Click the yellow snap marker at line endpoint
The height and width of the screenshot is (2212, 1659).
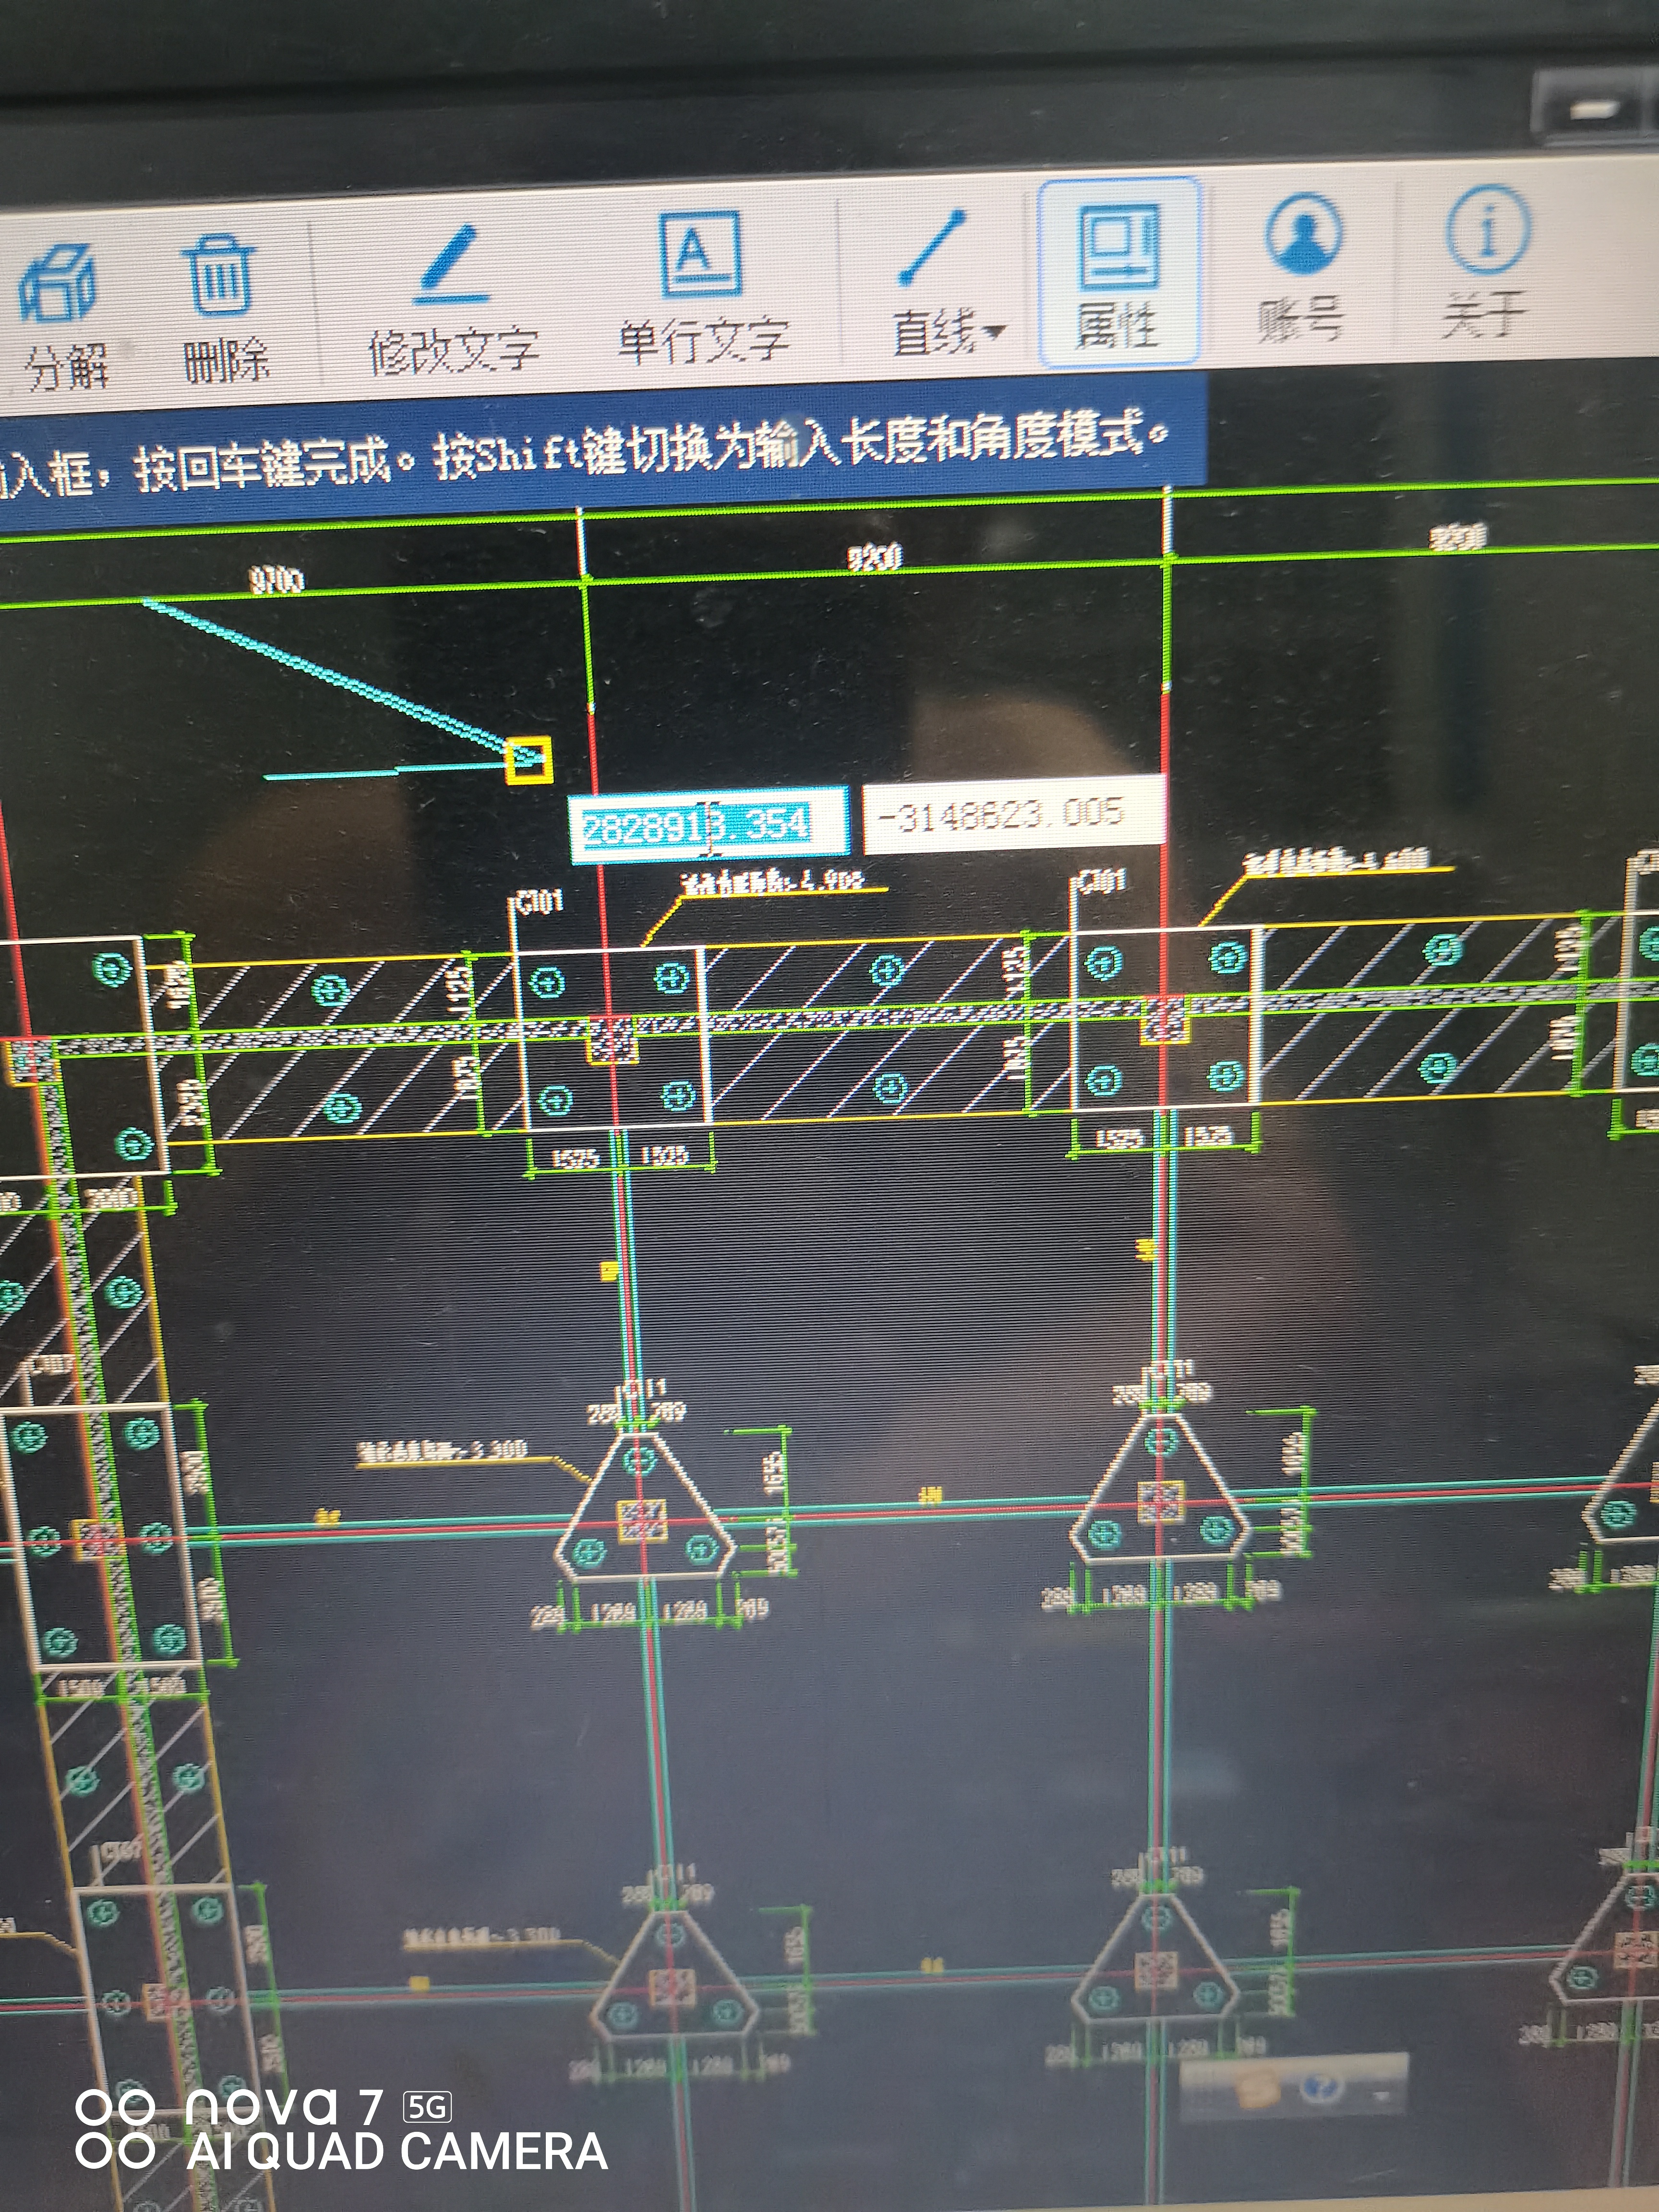[528, 761]
